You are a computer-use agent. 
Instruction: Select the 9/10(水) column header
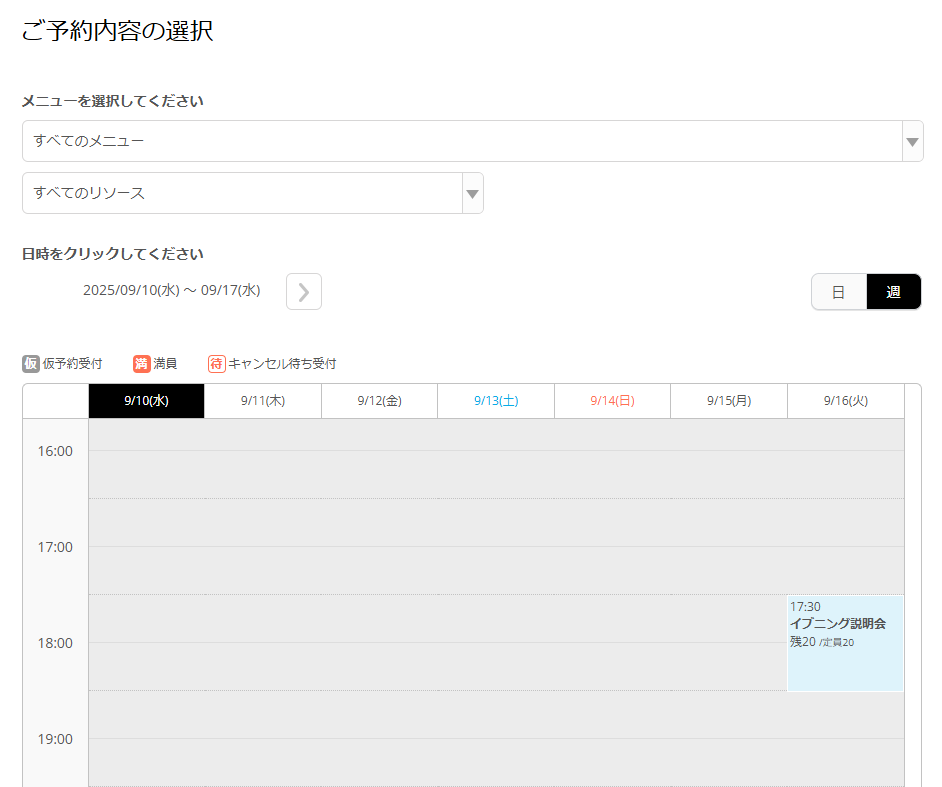146,401
